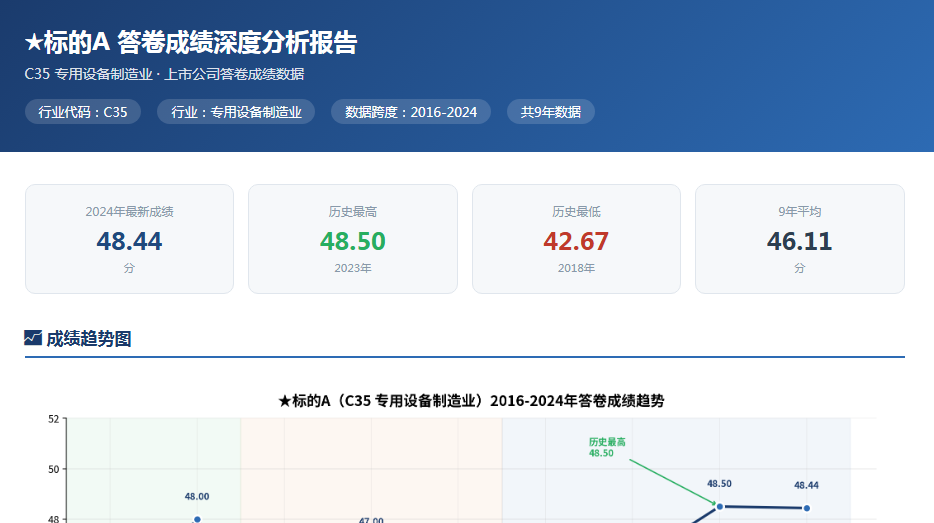This screenshot has height=523, width=934.
Task: Select the 历史最高 value 48.50
Action: (353, 241)
